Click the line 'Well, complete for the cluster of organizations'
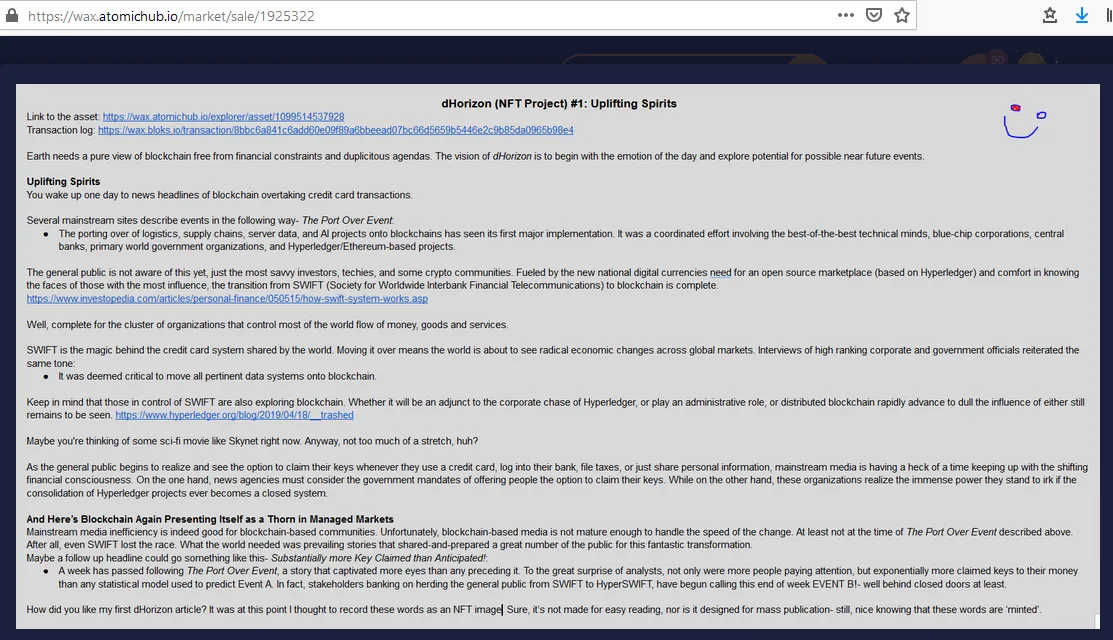The width and height of the screenshot is (1113, 640). pos(267,324)
